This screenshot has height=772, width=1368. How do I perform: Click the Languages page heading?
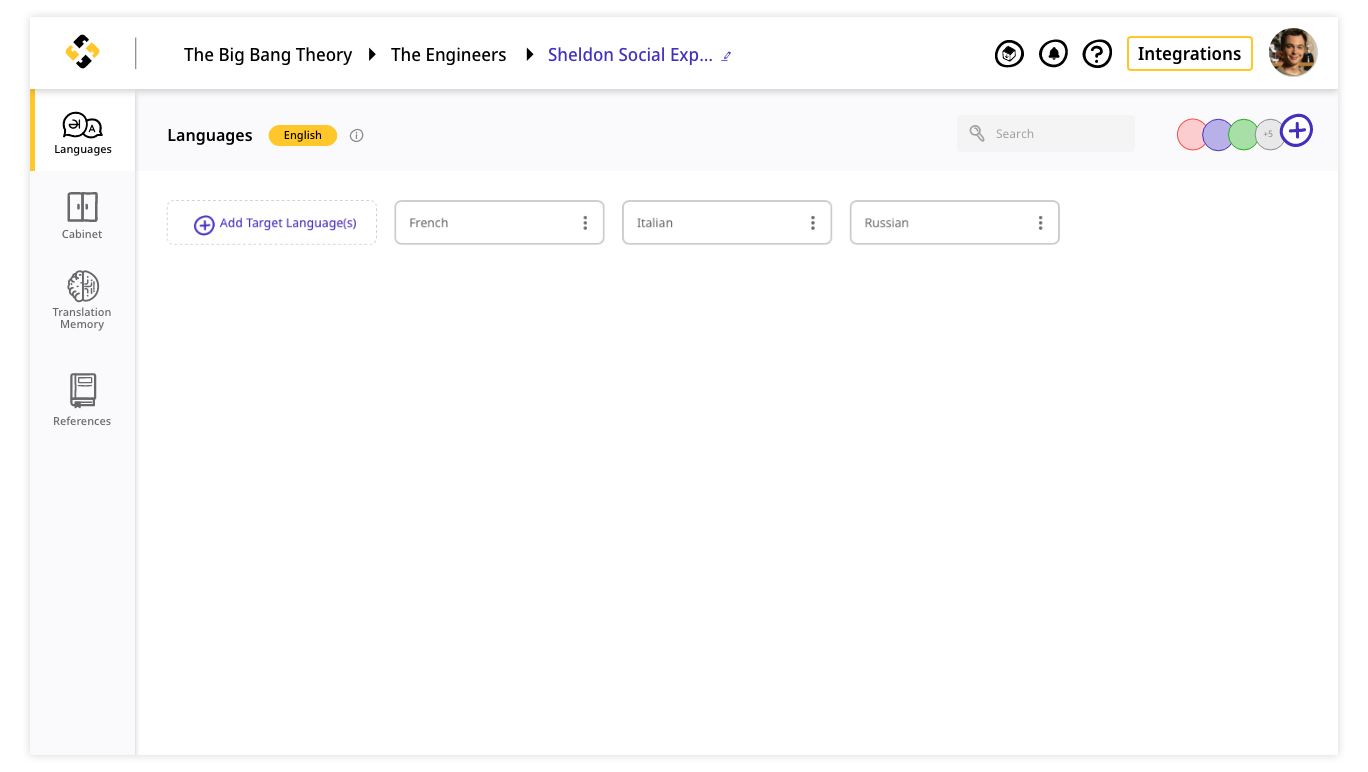(210, 136)
